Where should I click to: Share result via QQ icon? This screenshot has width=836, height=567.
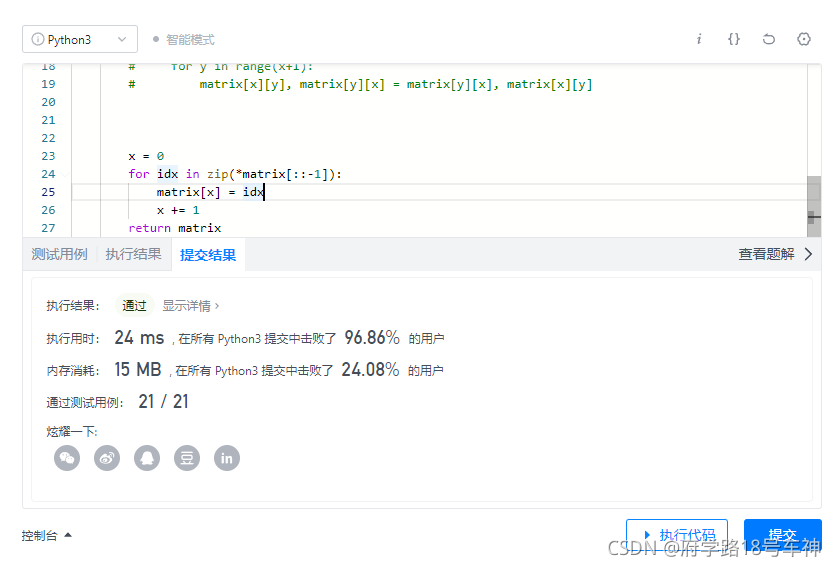[147, 458]
